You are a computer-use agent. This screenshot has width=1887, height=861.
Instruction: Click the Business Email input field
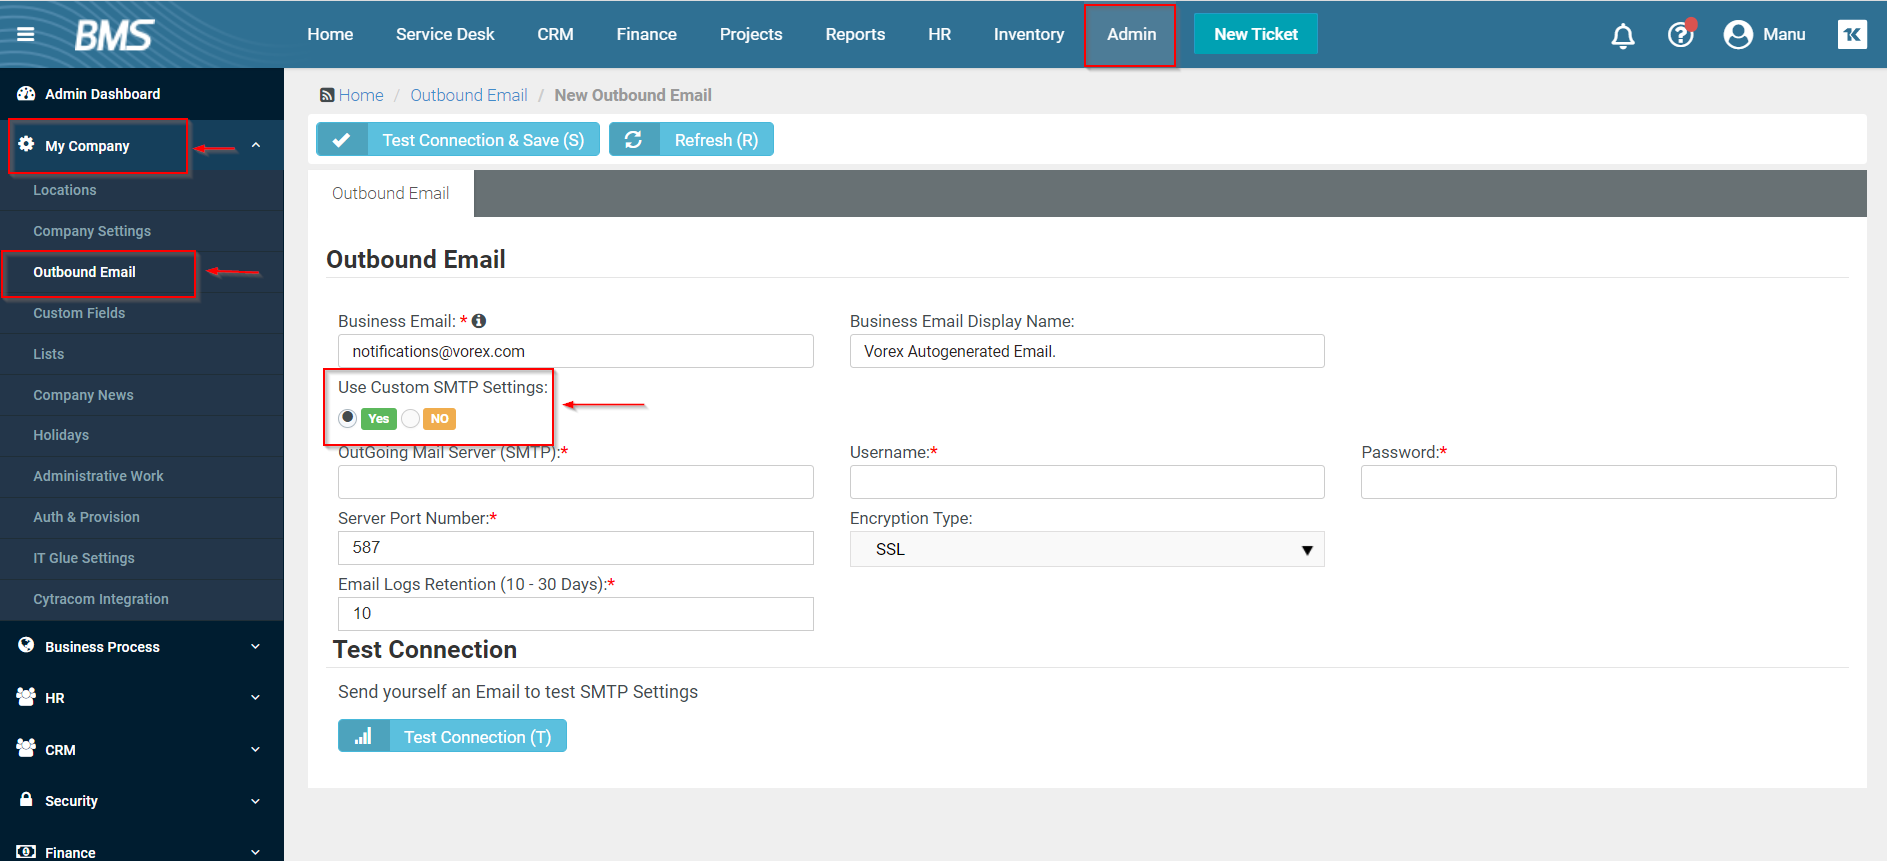point(576,351)
